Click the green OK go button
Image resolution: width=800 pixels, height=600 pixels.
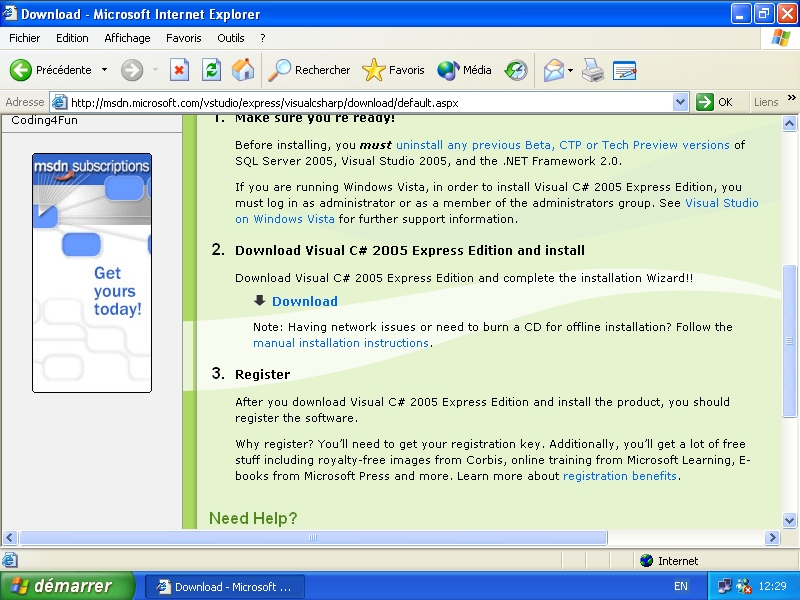[714, 102]
